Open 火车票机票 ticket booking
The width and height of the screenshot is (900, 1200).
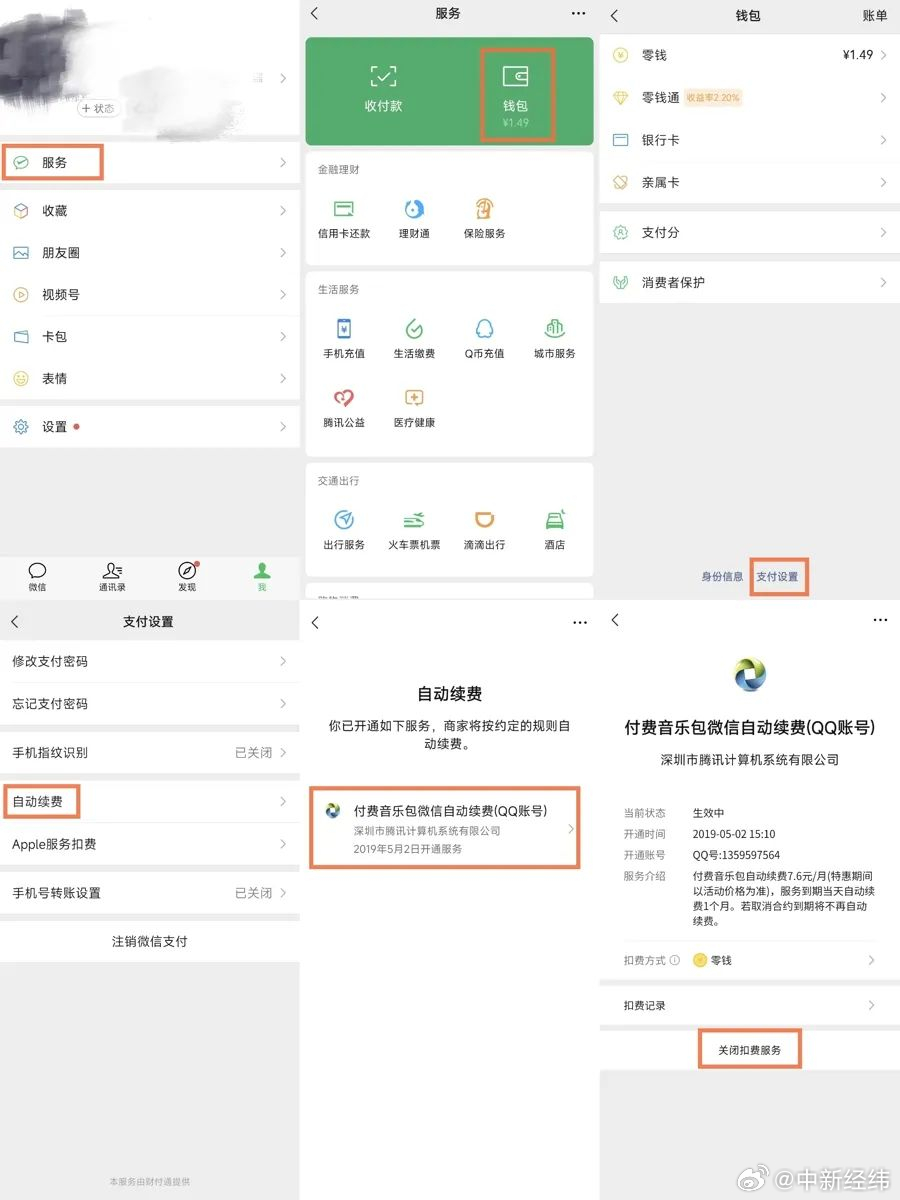414,525
